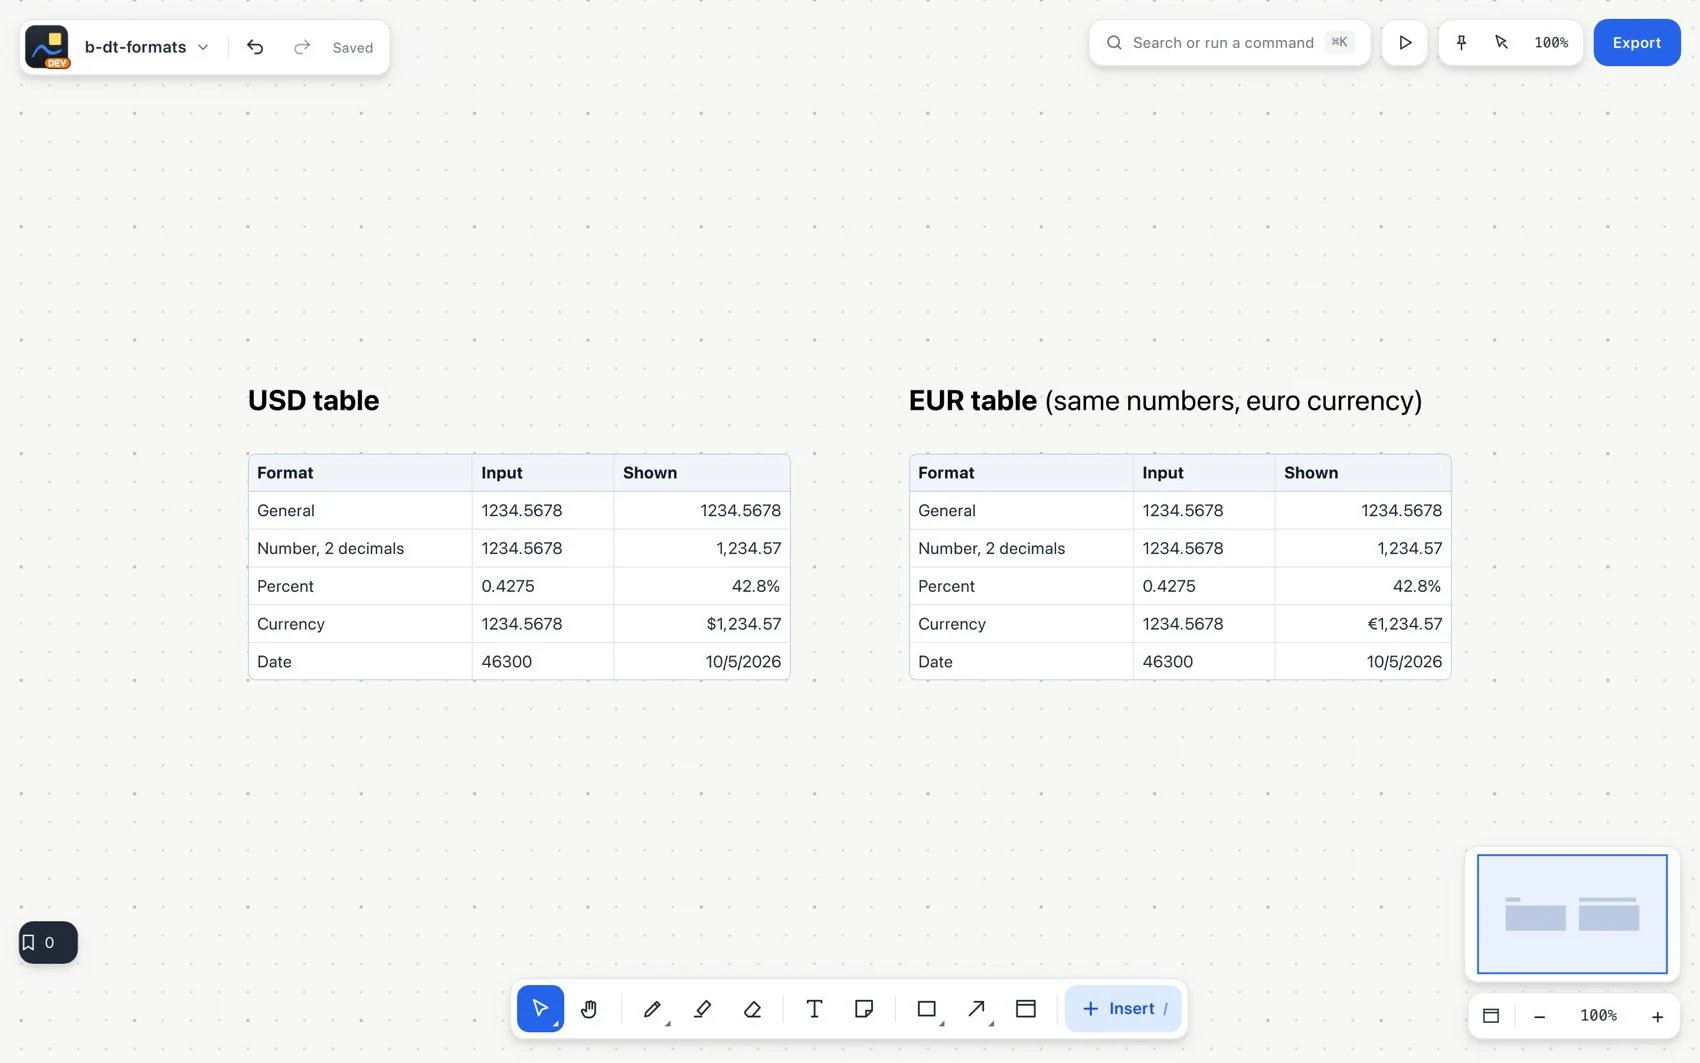Choose the Sticky note tool
Image resolution: width=1700 pixels, height=1063 pixels.
click(864, 1009)
